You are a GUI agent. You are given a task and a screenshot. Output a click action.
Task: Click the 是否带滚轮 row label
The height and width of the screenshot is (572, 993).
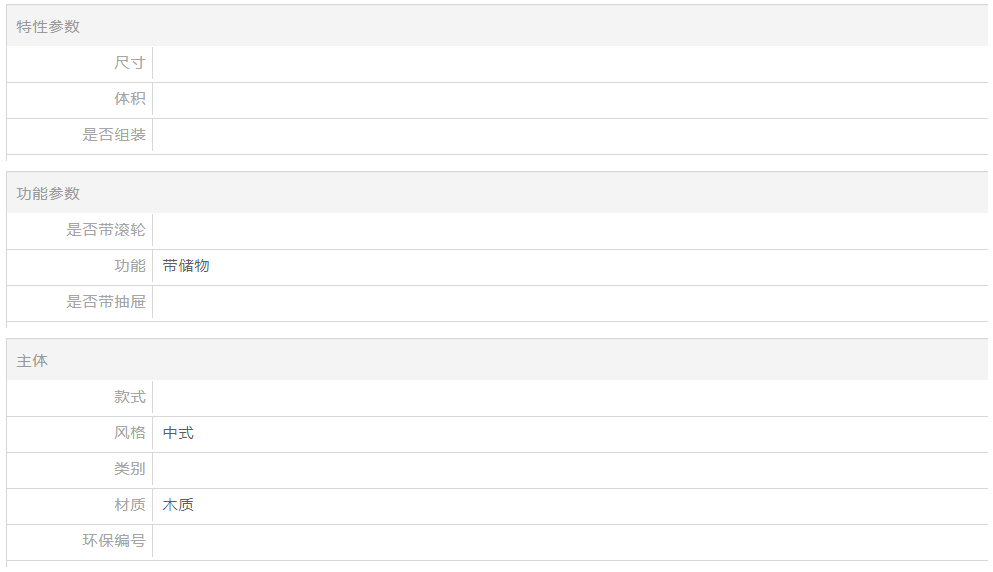tap(106, 230)
